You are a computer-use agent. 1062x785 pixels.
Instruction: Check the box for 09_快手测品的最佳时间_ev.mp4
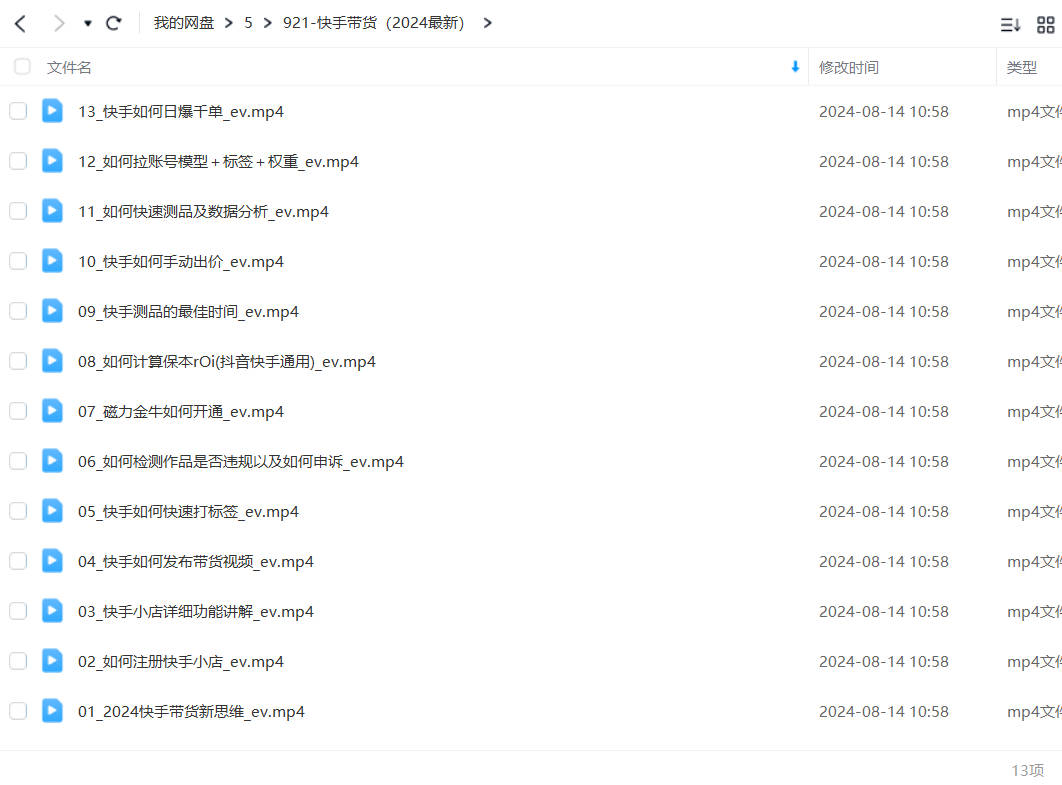point(18,311)
